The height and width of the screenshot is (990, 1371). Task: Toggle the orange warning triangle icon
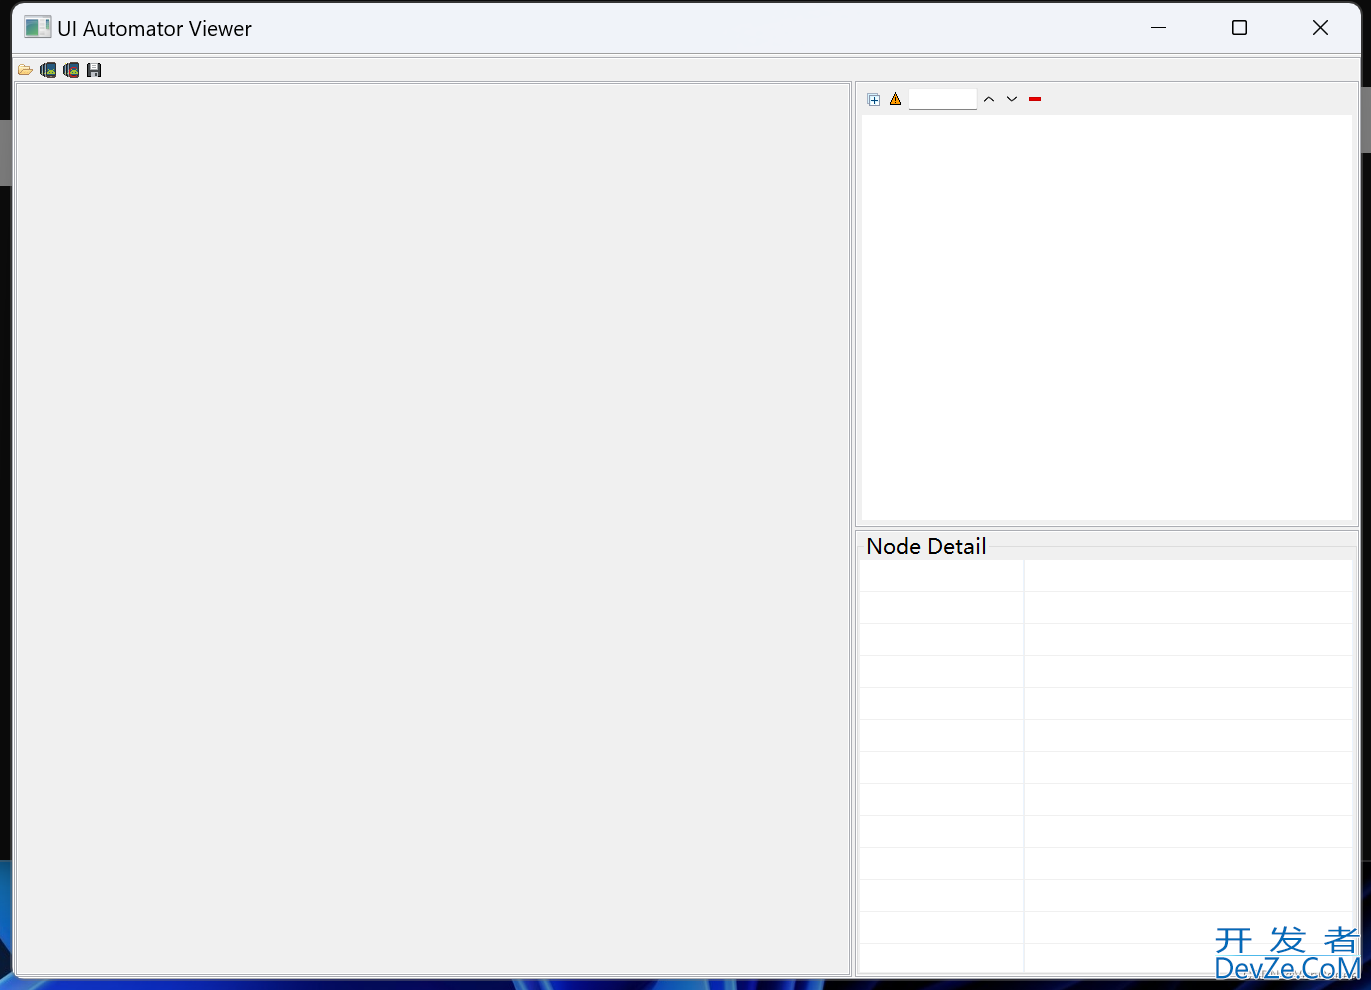click(x=896, y=99)
